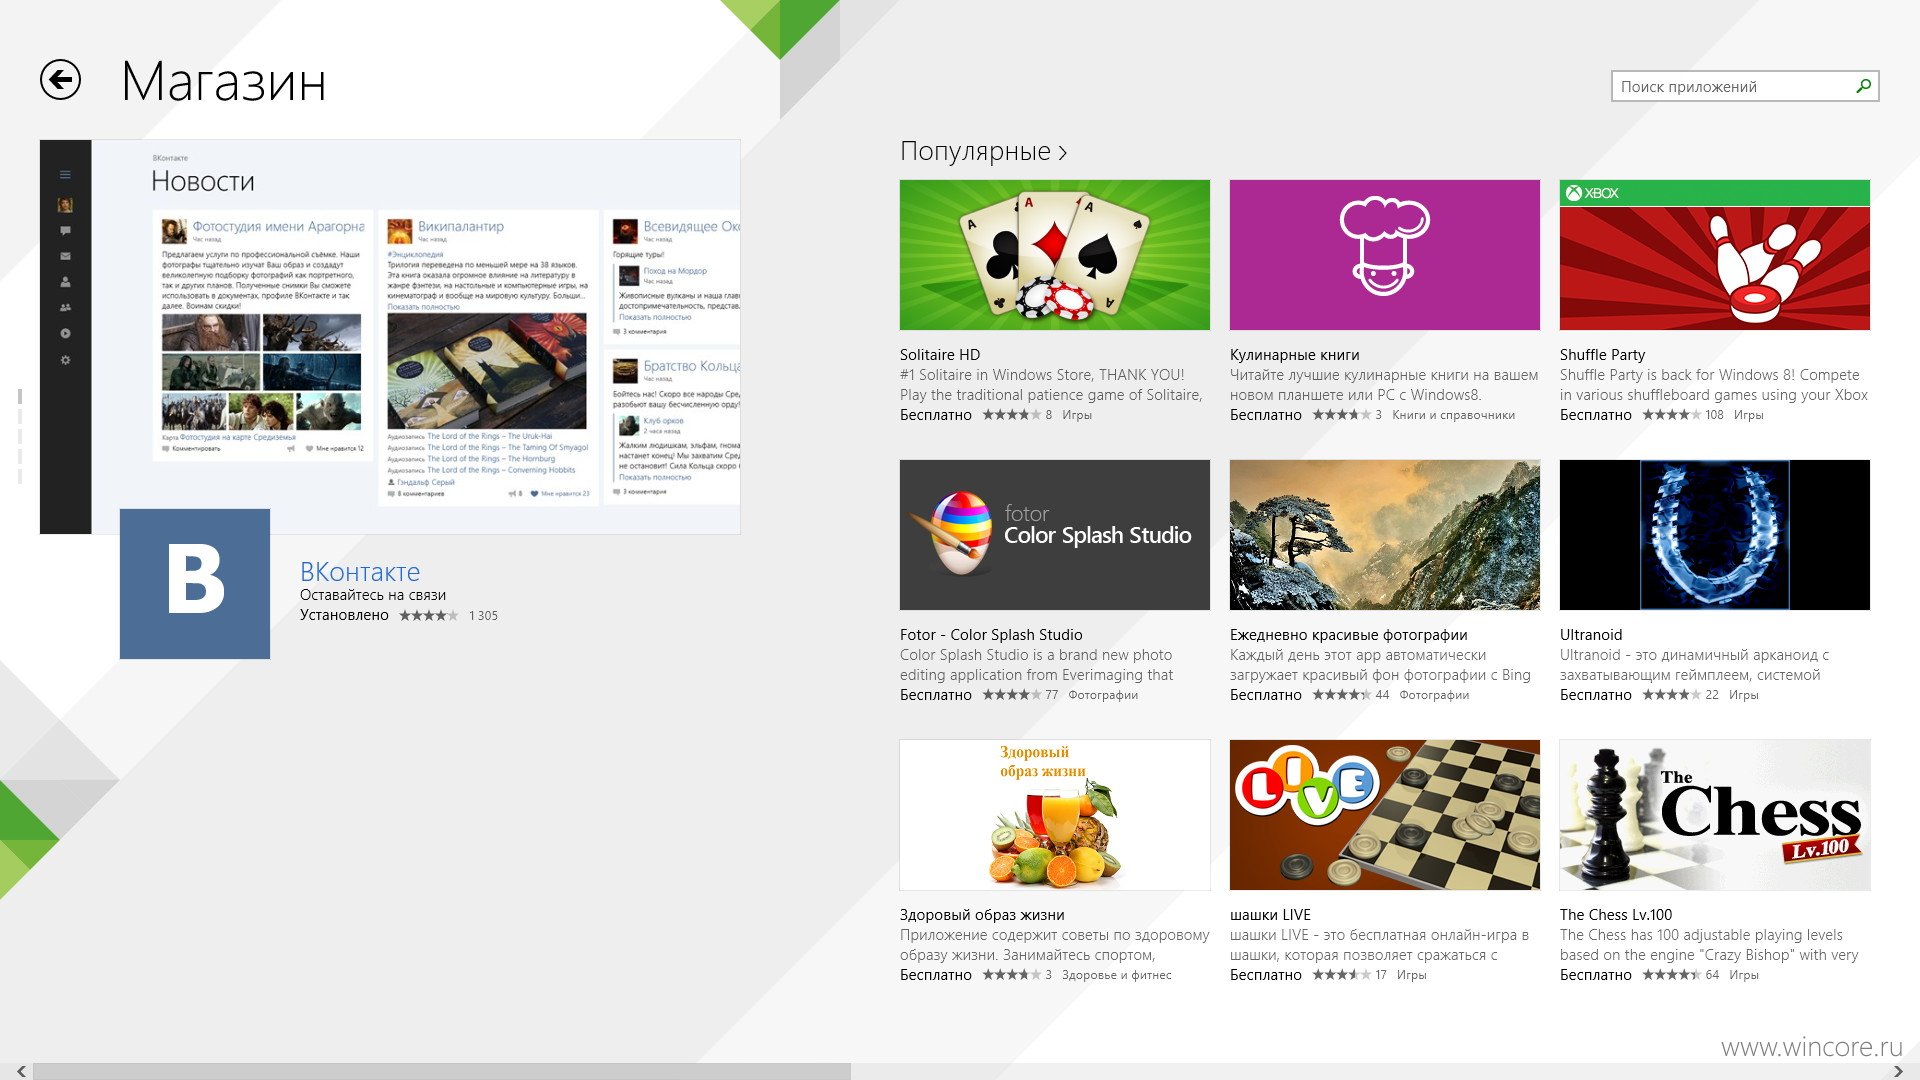Go back with the round arrow button
Viewport: 1920px width, 1080px height.
pos(60,80)
